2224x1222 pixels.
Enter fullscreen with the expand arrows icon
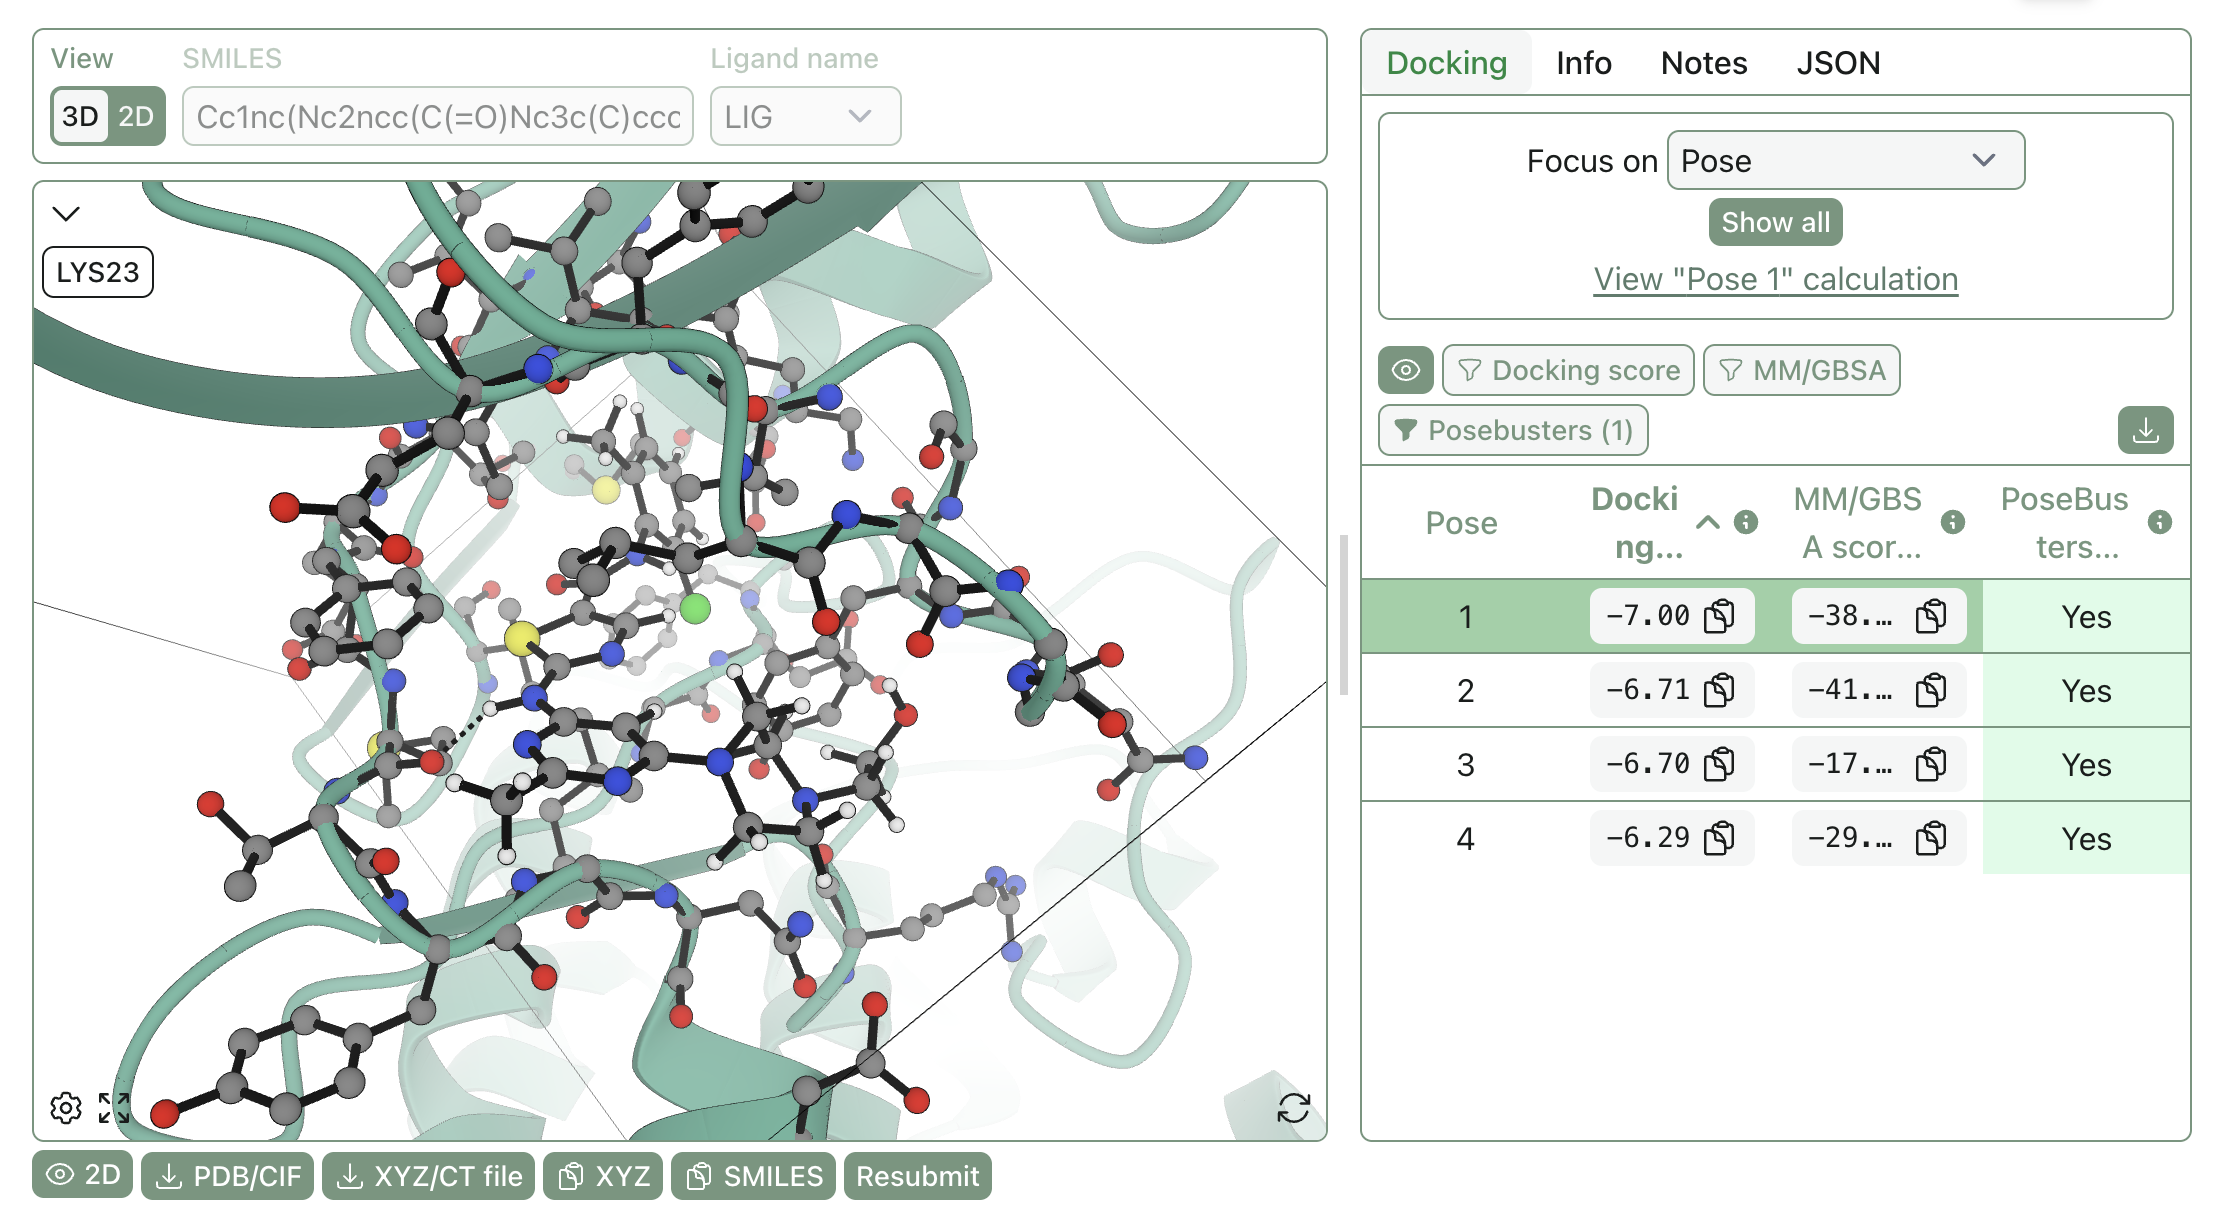click(114, 1107)
